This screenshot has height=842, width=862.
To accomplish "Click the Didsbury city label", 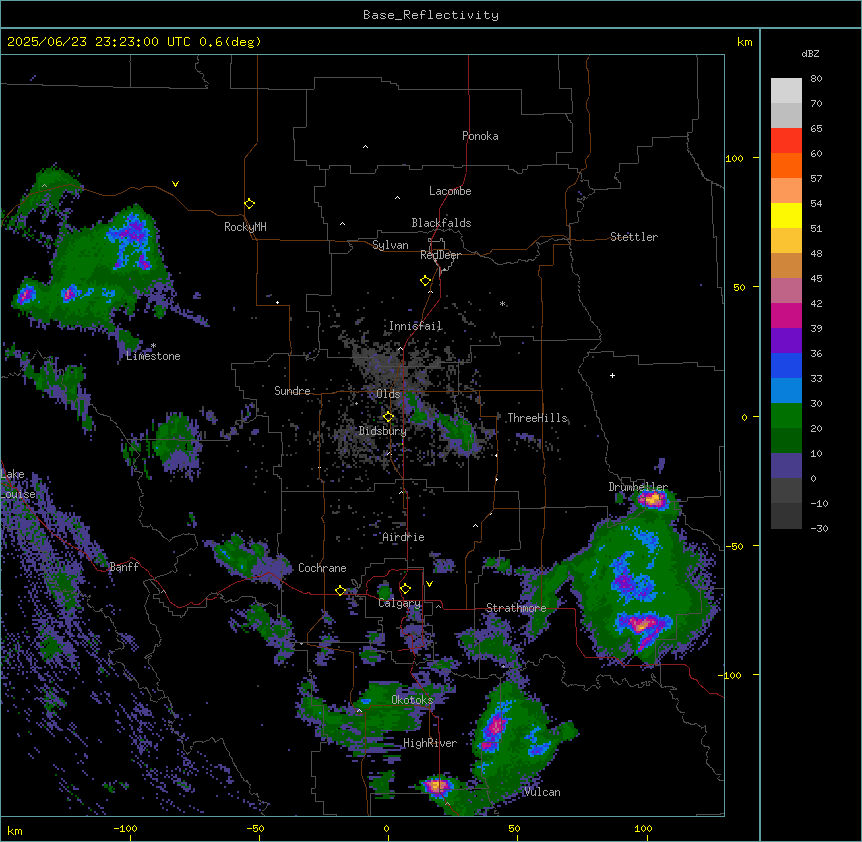I will pos(383,431).
